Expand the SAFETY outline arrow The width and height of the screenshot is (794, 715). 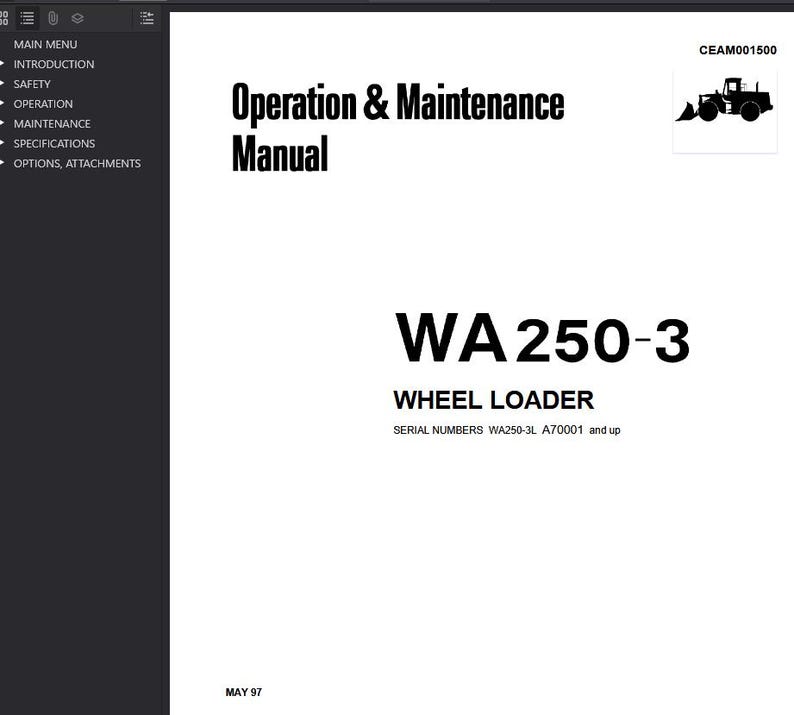[3, 84]
